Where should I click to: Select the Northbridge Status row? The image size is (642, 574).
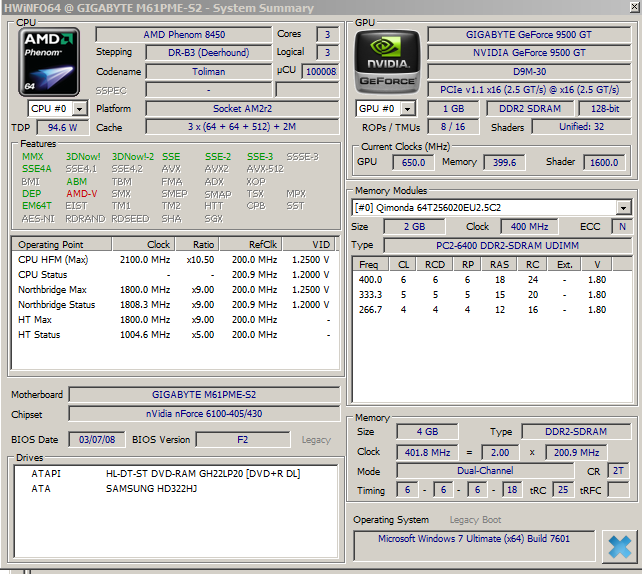(x=174, y=305)
